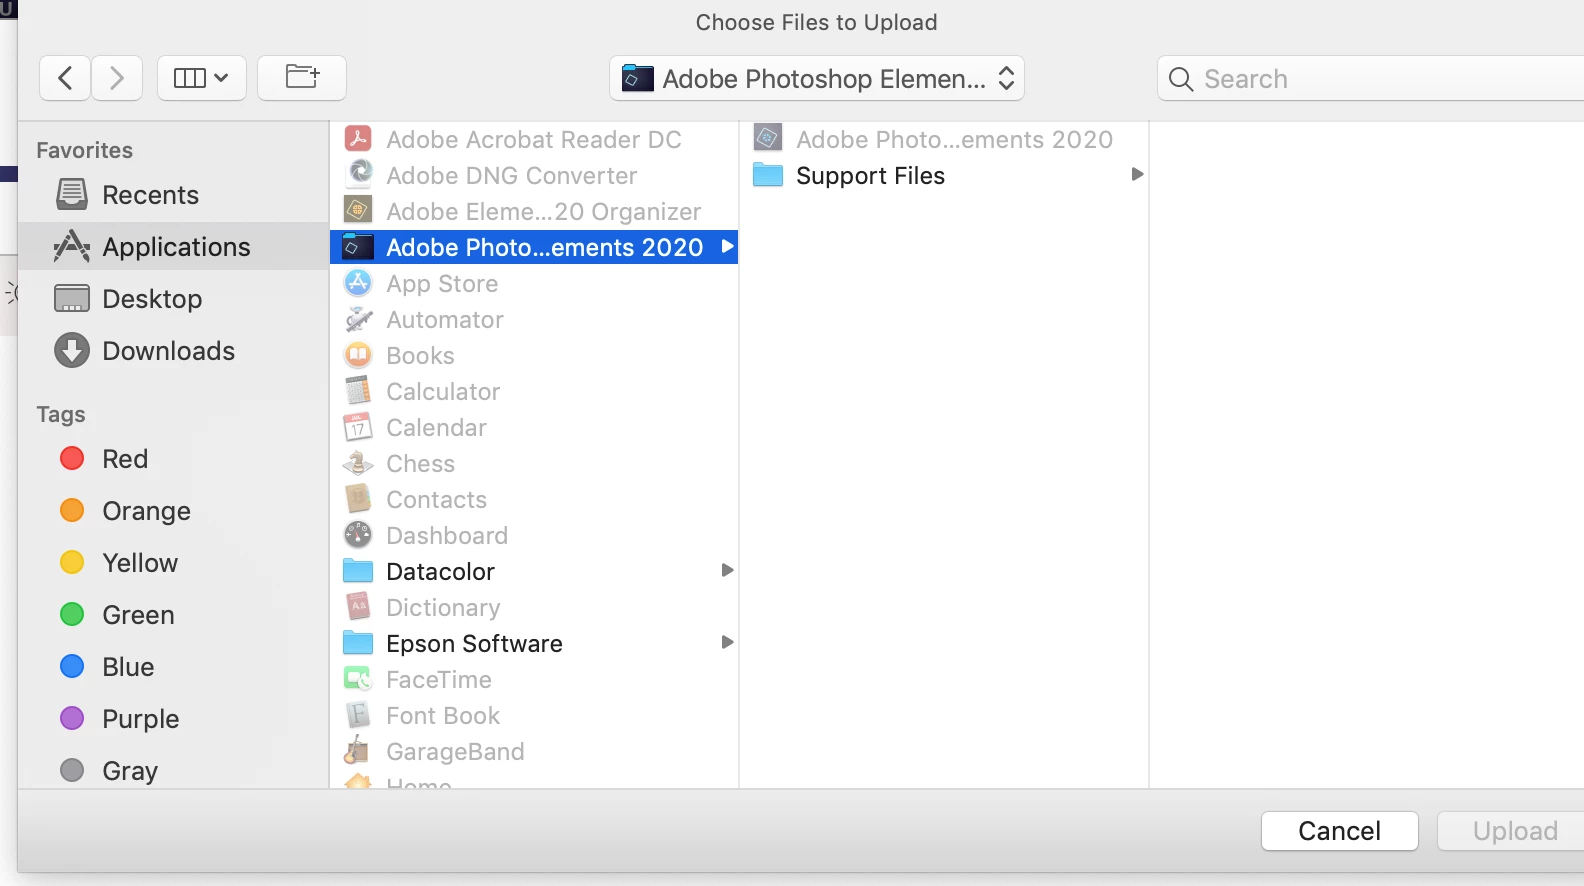Click the FaceTime row label

pos(439,680)
